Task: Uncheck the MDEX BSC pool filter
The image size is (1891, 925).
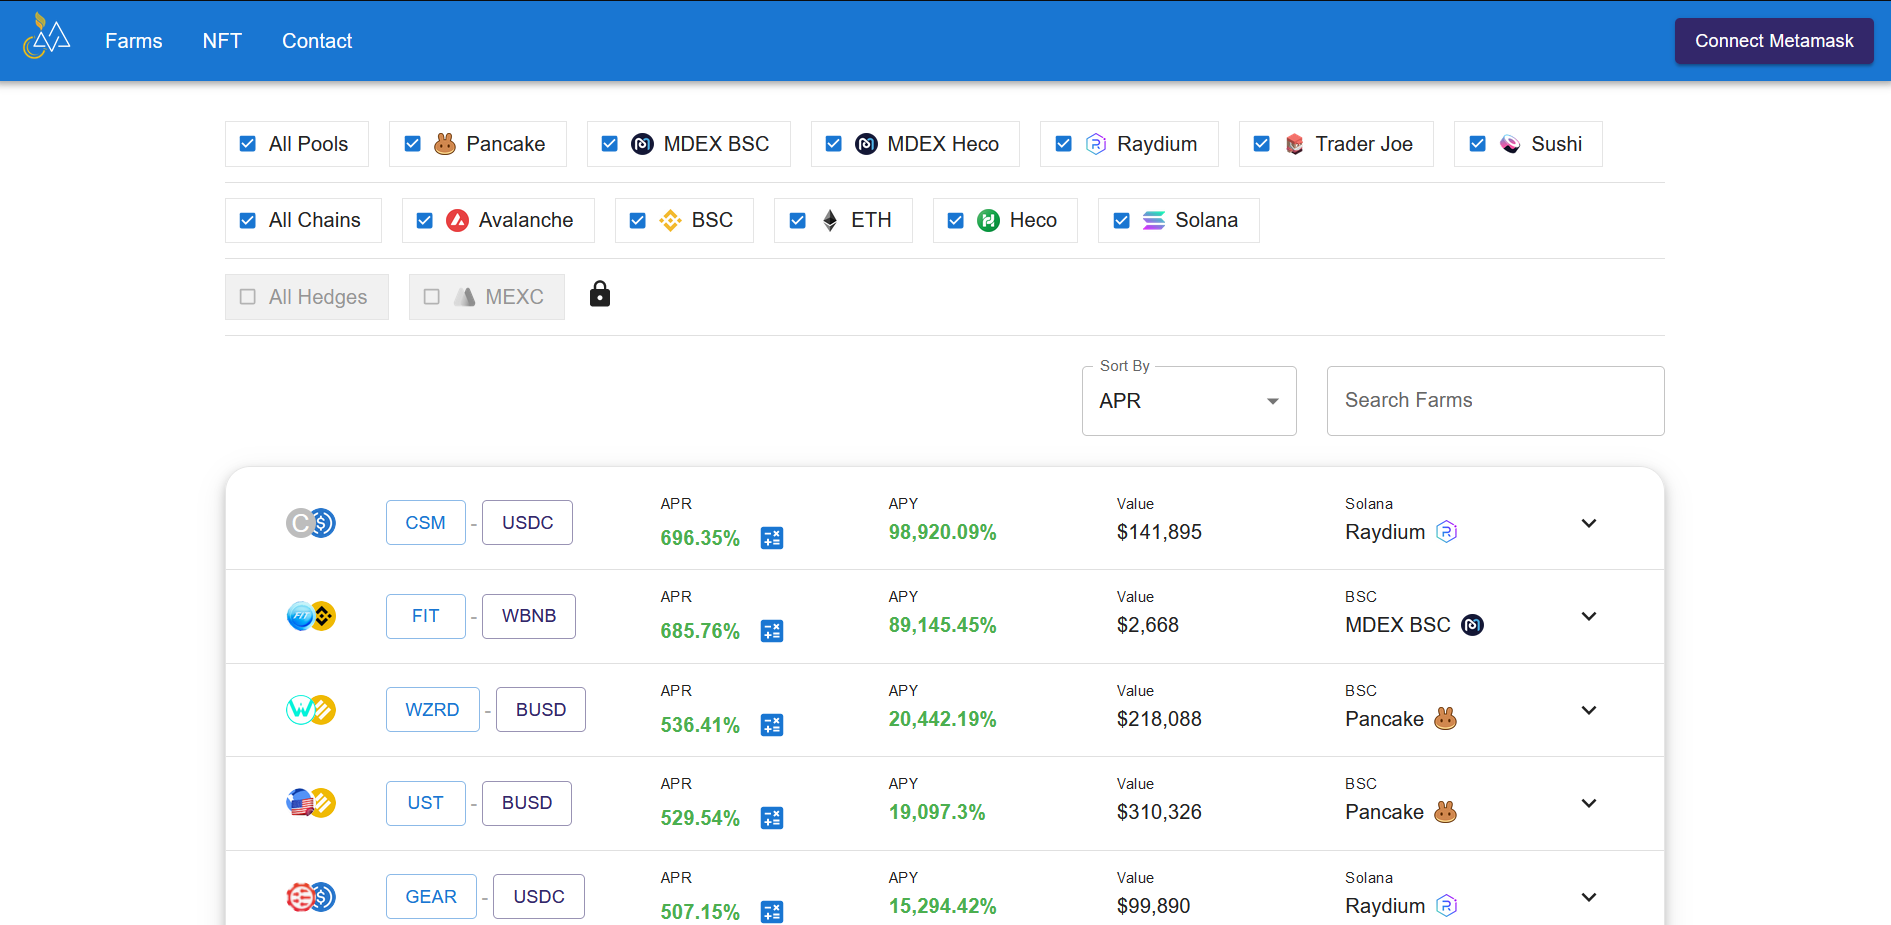Action: tap(610, 144)
